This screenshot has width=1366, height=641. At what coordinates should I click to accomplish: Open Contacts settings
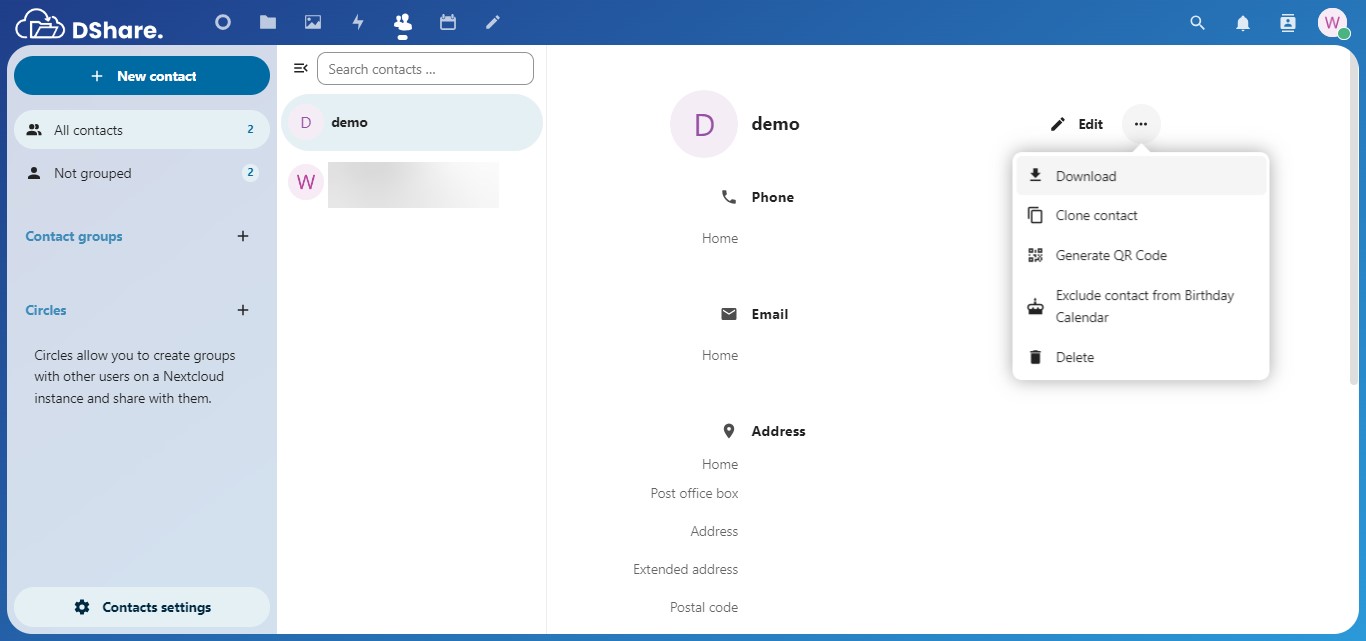coord(142,608)
